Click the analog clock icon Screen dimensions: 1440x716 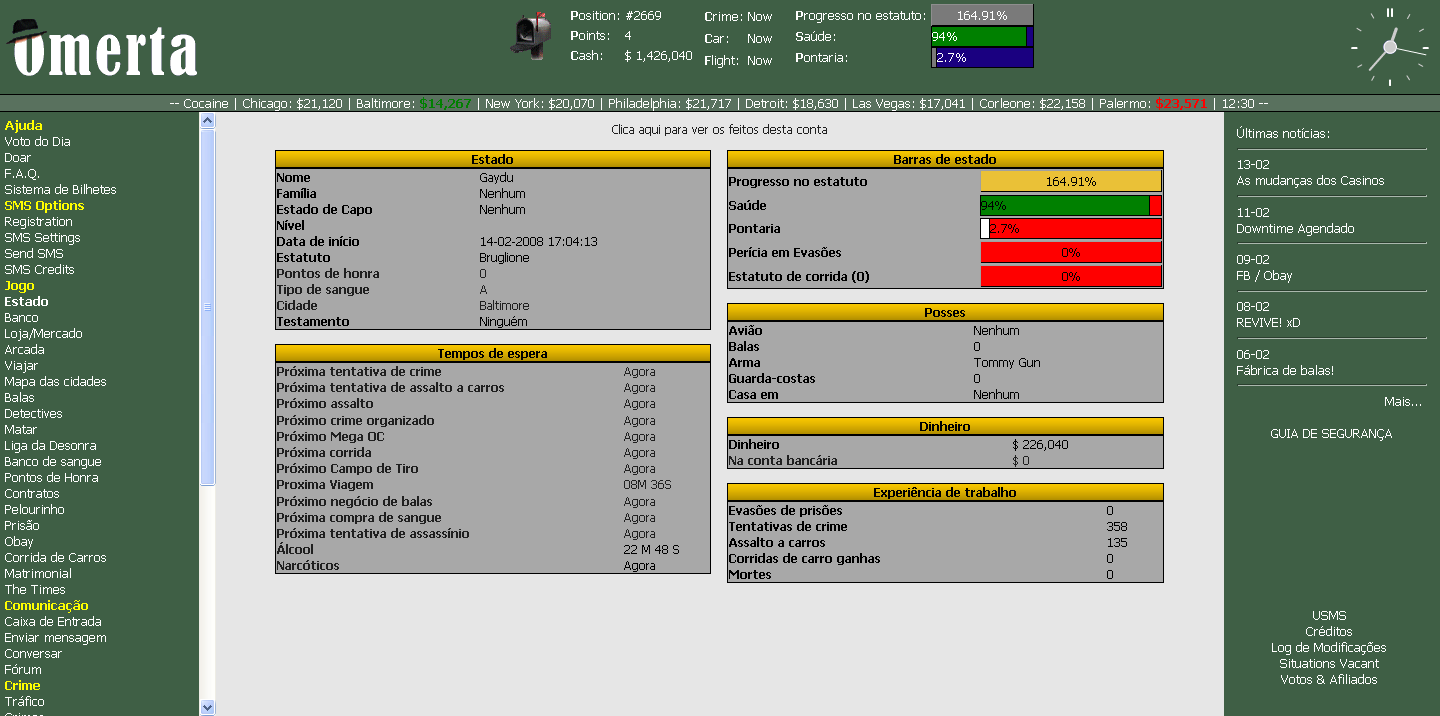[x=1389, y=48]
